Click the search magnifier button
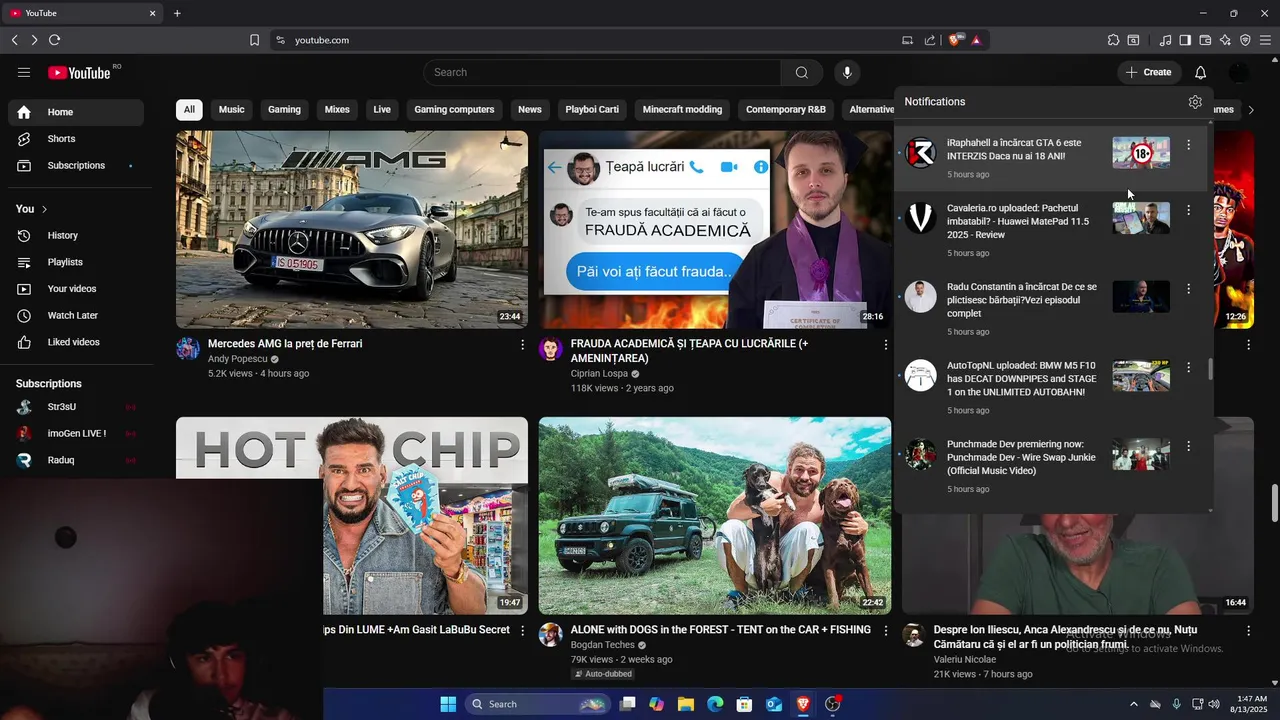1280x720 pixels. pos(802,72)
